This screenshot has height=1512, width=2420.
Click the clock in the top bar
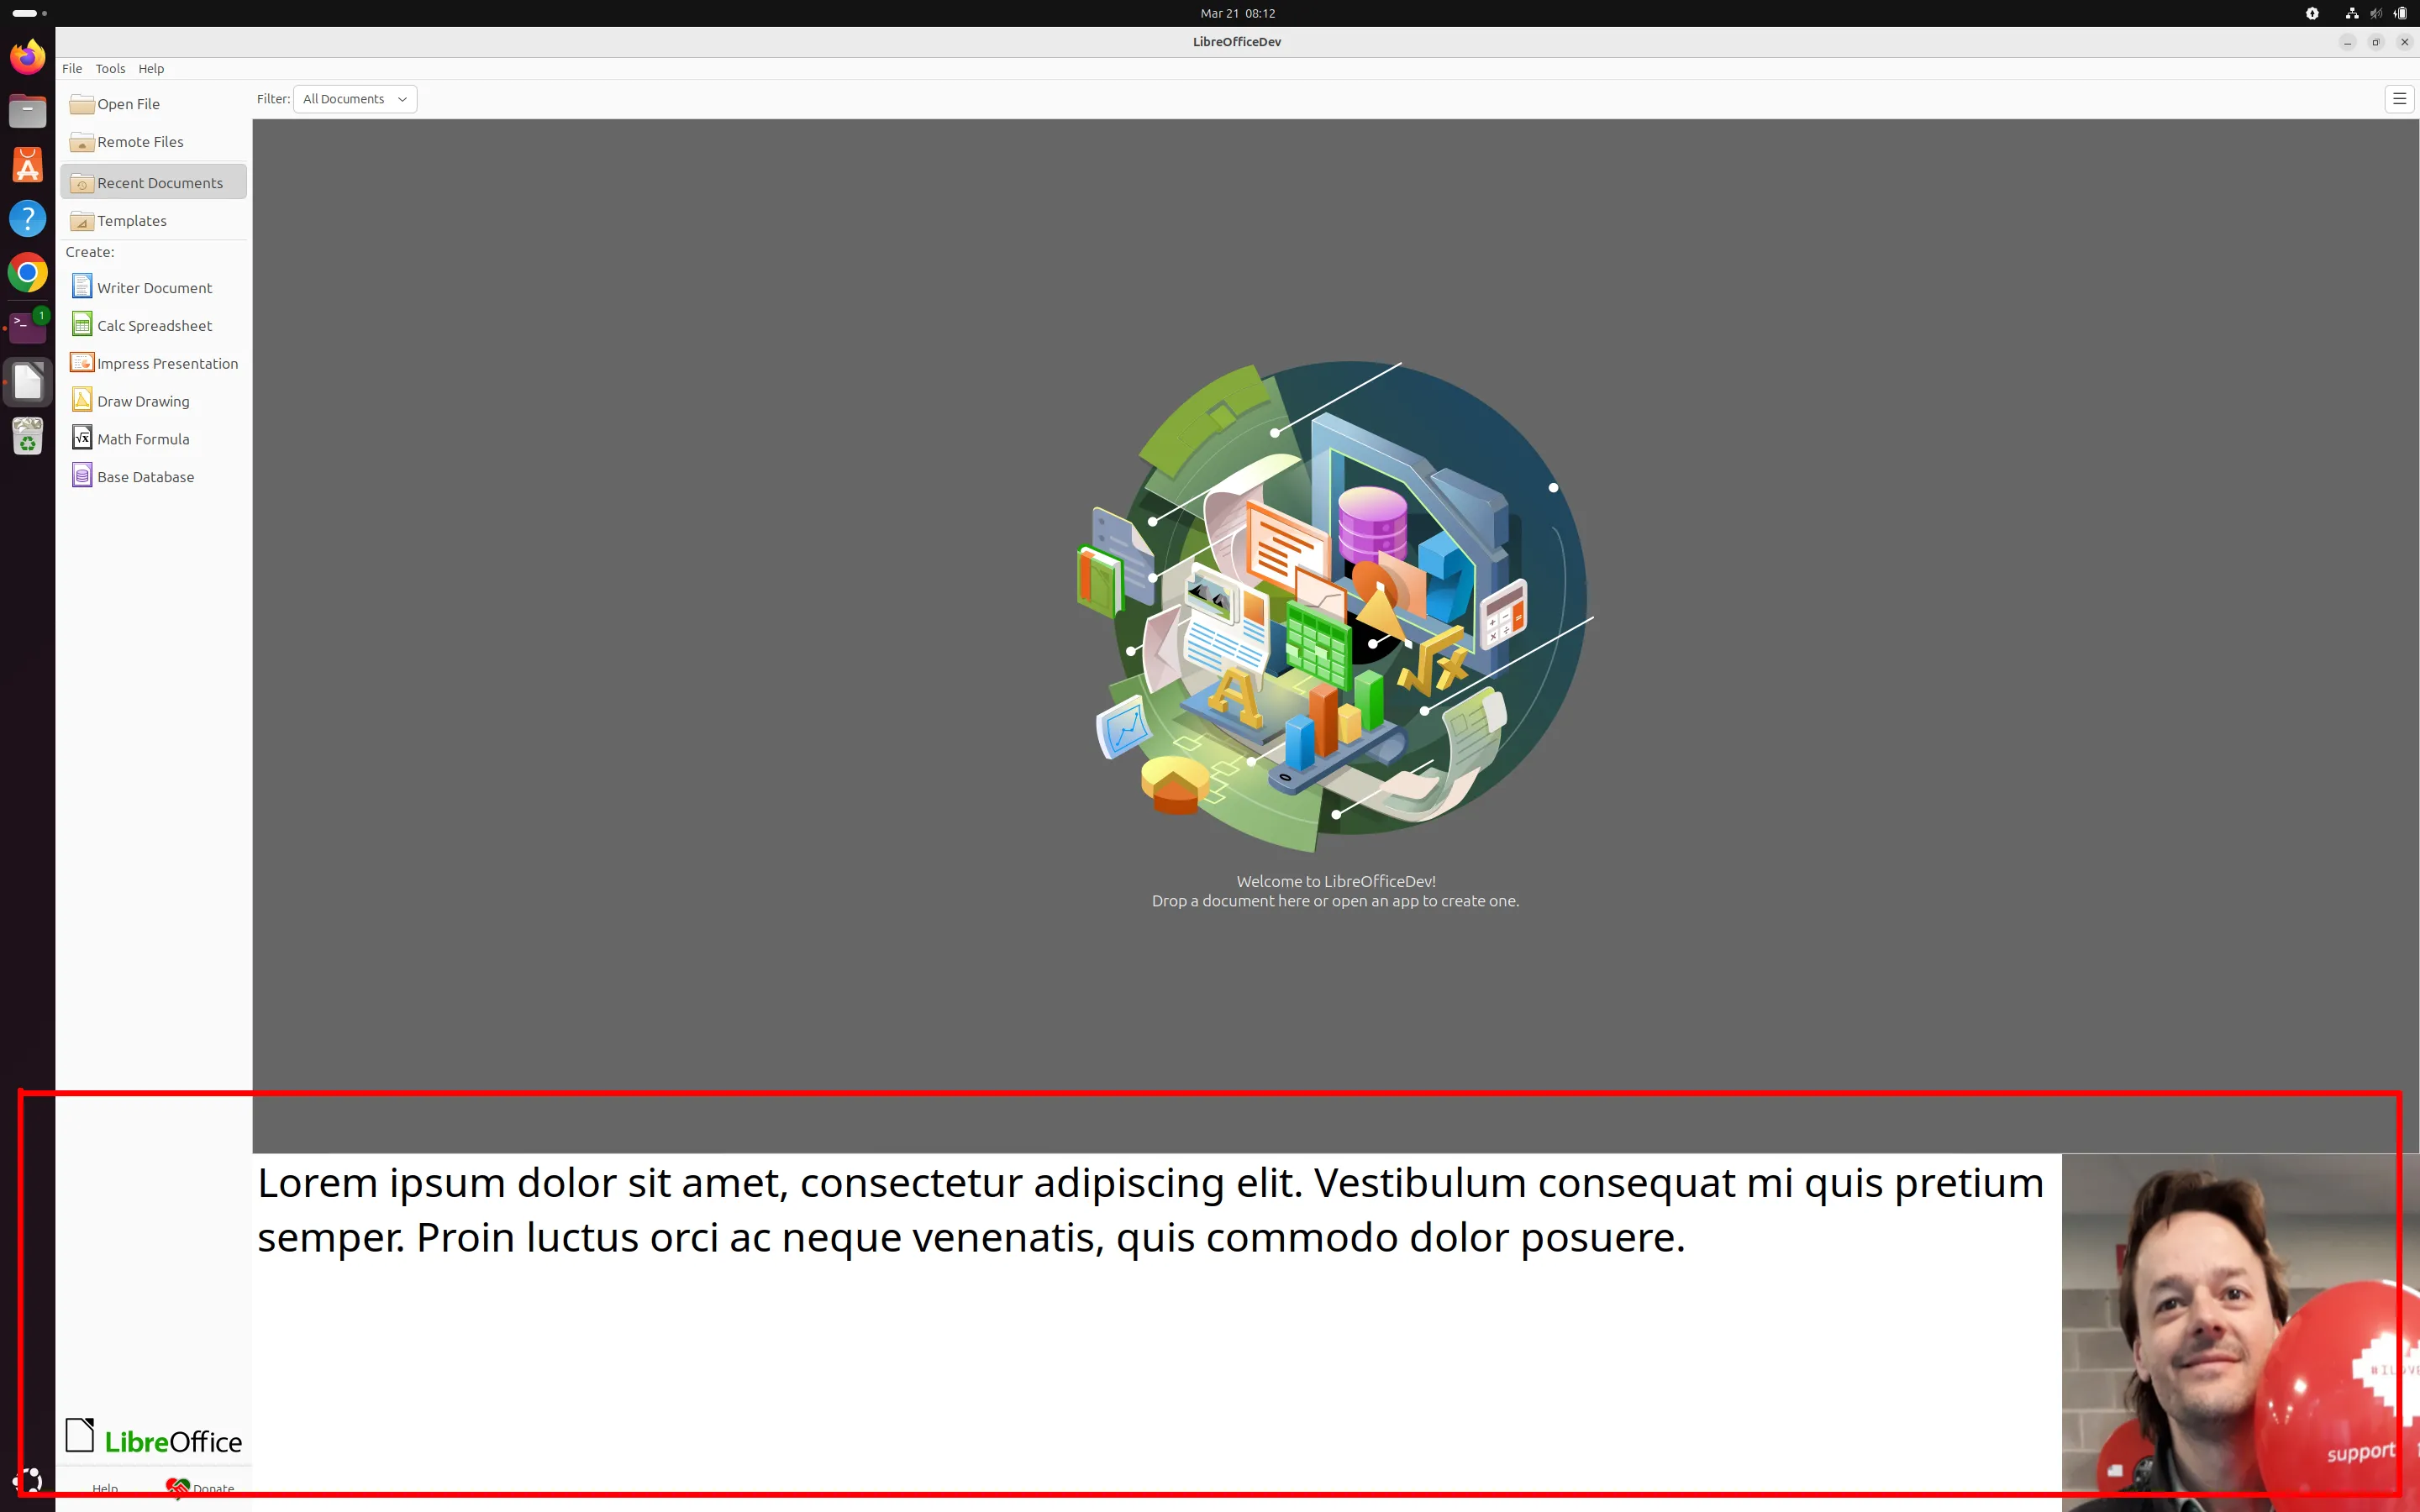click(x=1237, y=13)
